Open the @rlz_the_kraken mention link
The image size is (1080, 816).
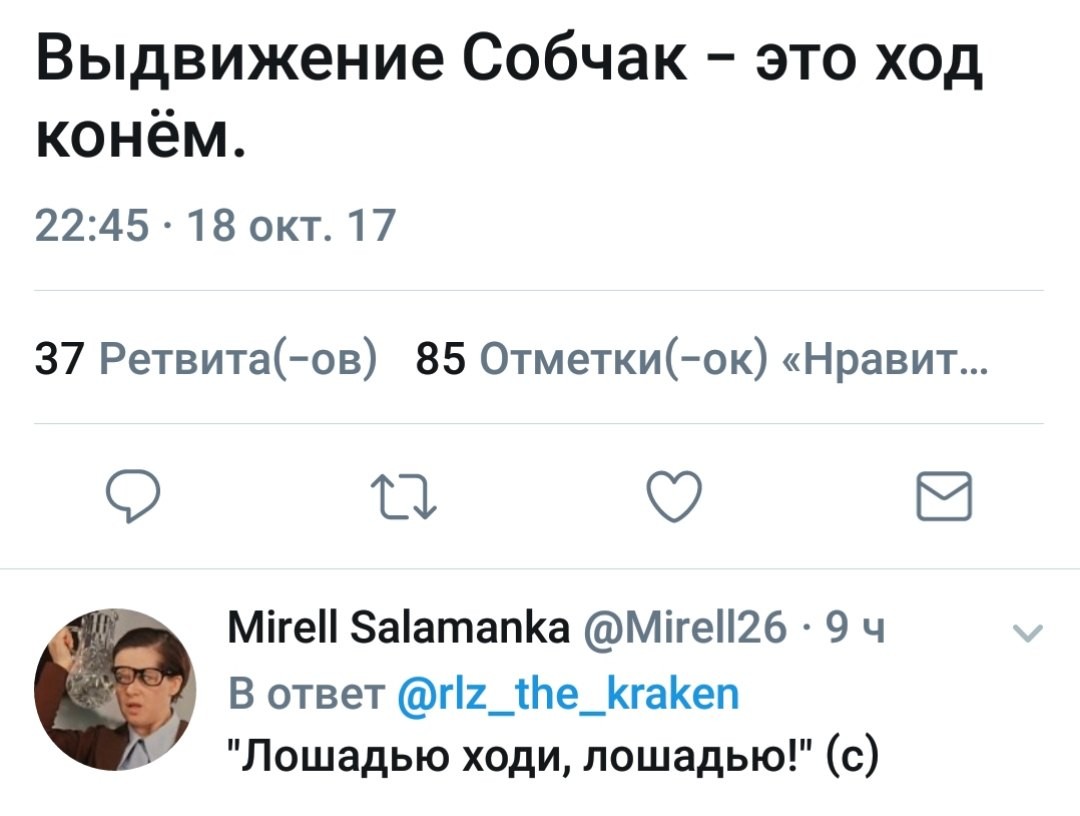tap(570, 693)
